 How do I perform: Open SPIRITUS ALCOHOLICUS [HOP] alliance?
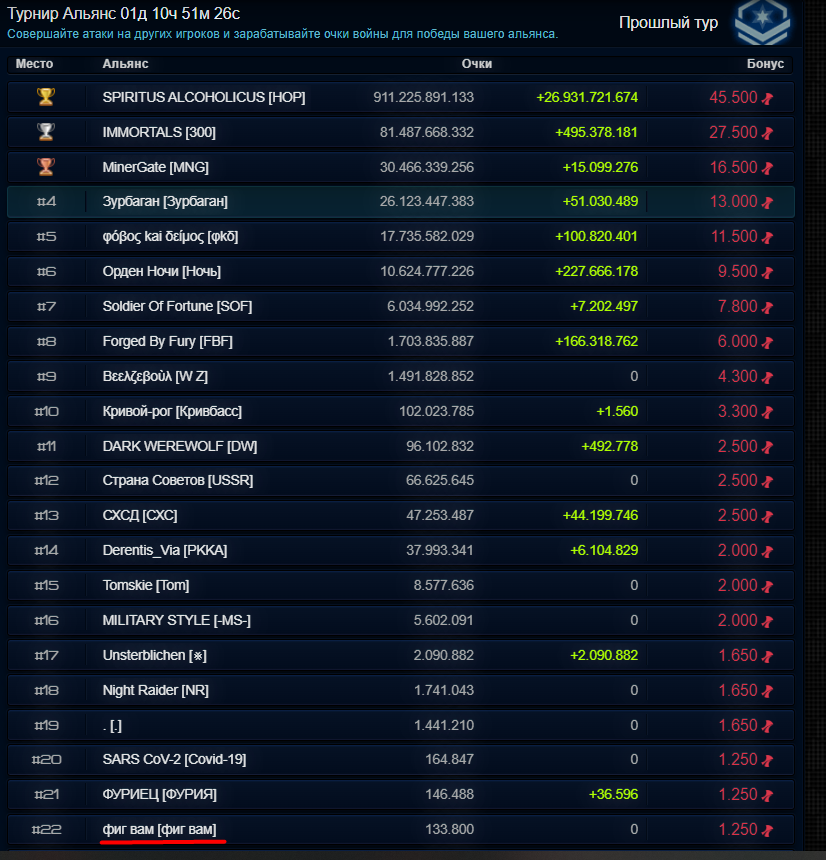click(203, 97)
